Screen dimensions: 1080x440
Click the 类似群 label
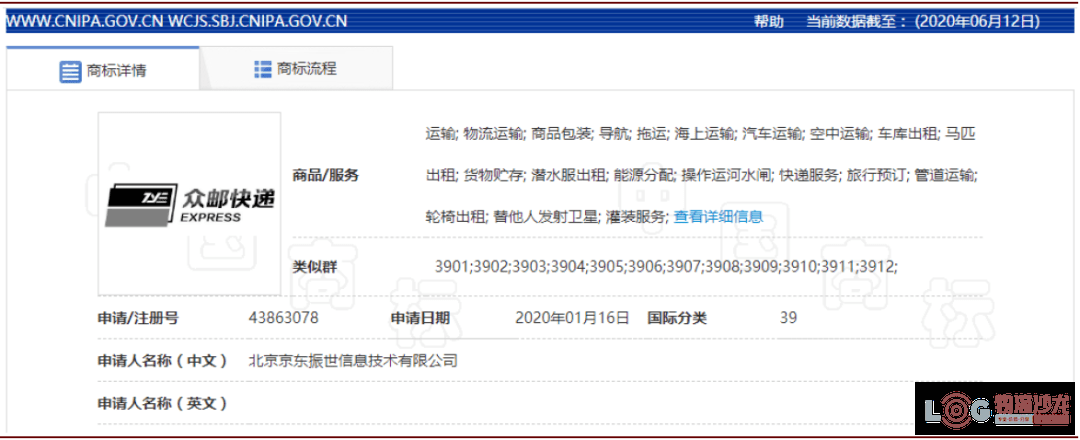(x=315, y=267)
